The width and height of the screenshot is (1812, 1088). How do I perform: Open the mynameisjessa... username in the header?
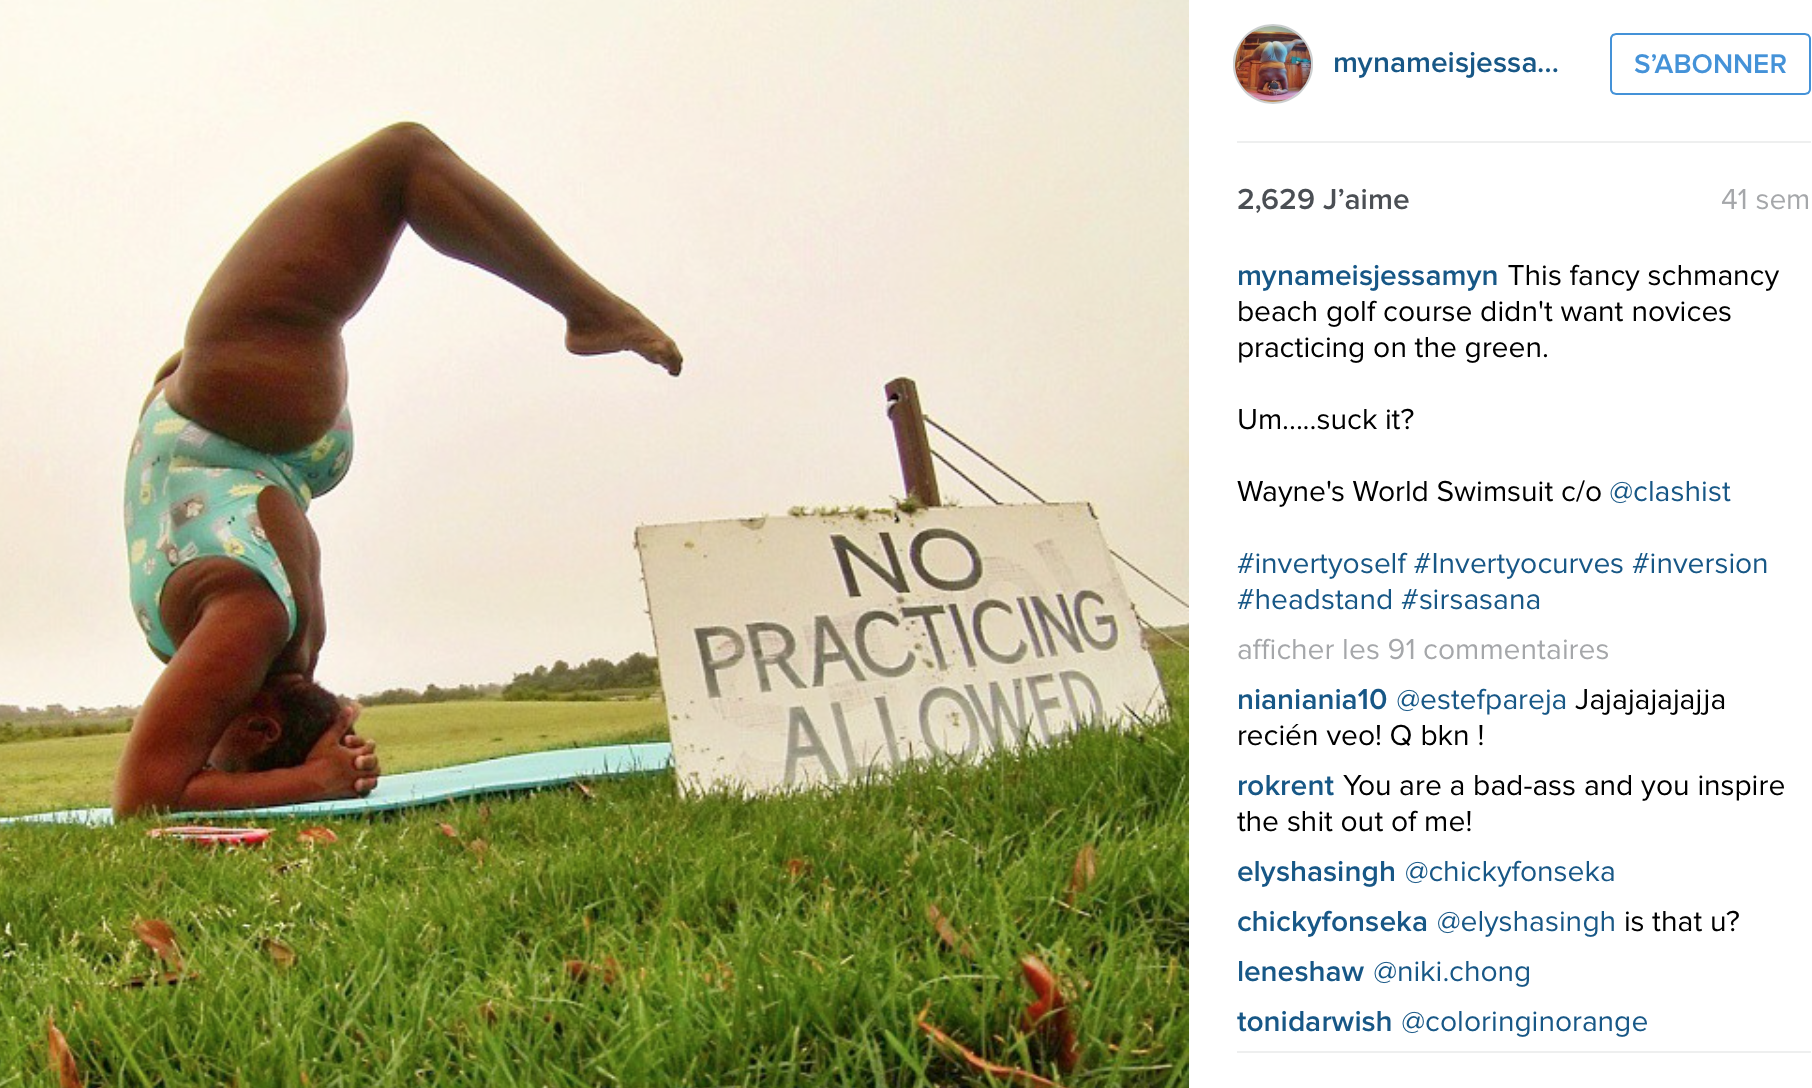1445,63
